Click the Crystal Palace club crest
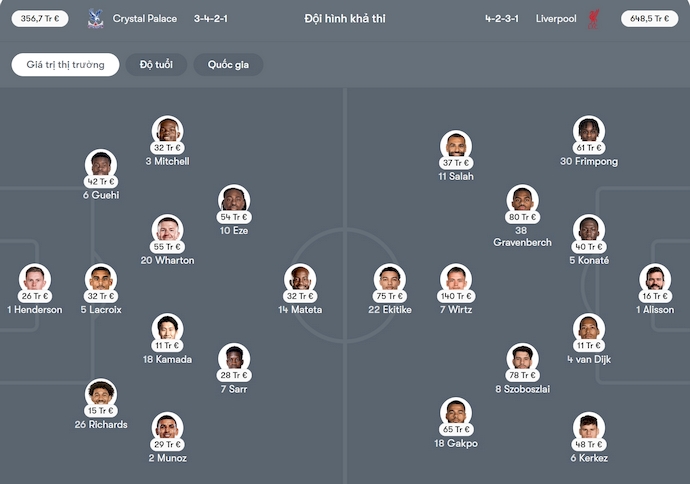This screenshot has height=484, width=690. [x=96, y=19]
